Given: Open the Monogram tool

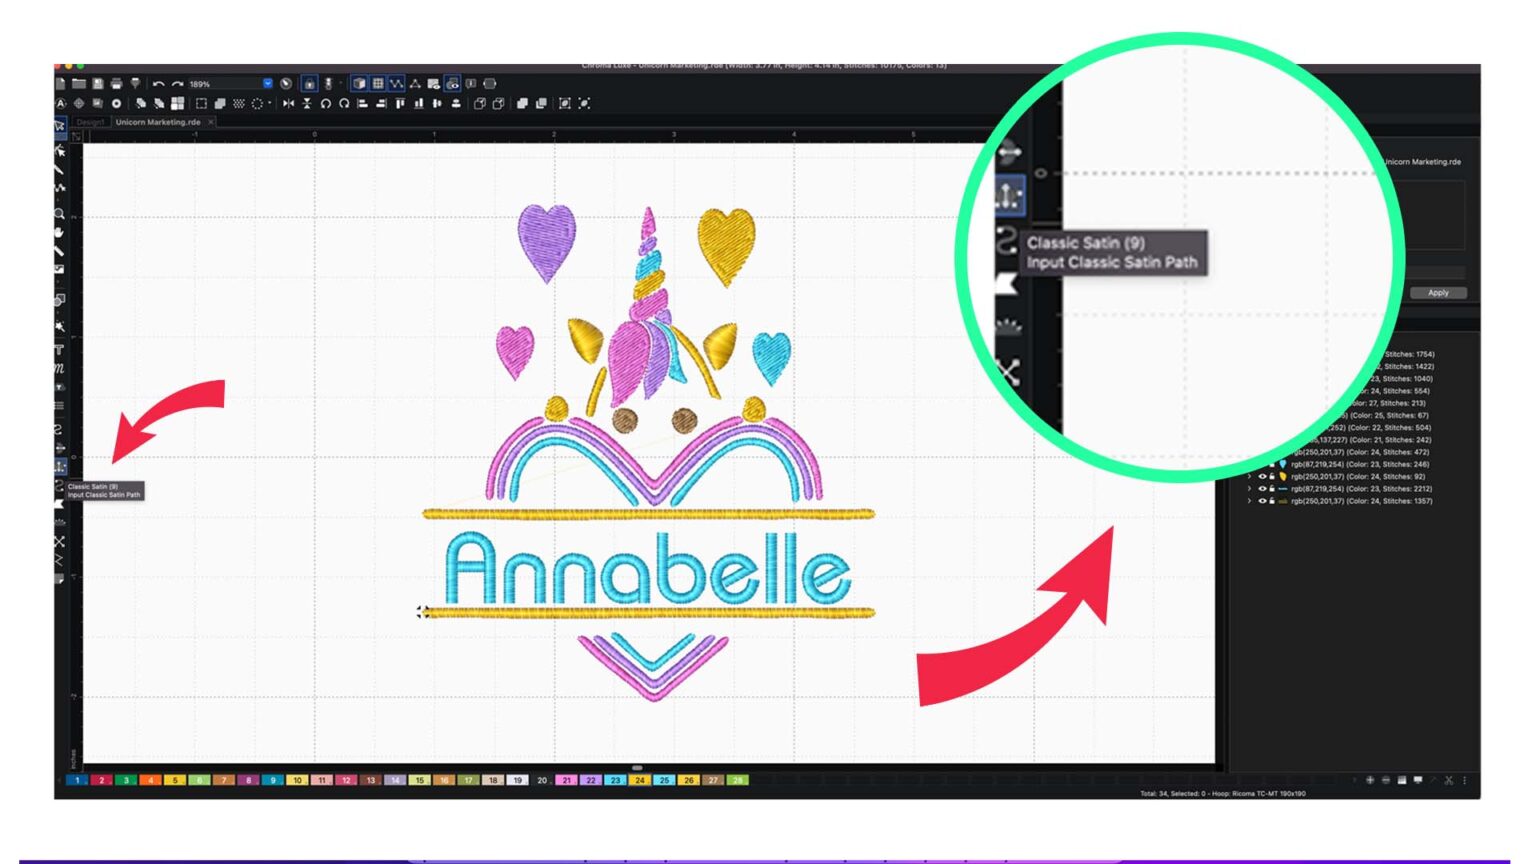Looking at the screenshot, I should point(59,368).
